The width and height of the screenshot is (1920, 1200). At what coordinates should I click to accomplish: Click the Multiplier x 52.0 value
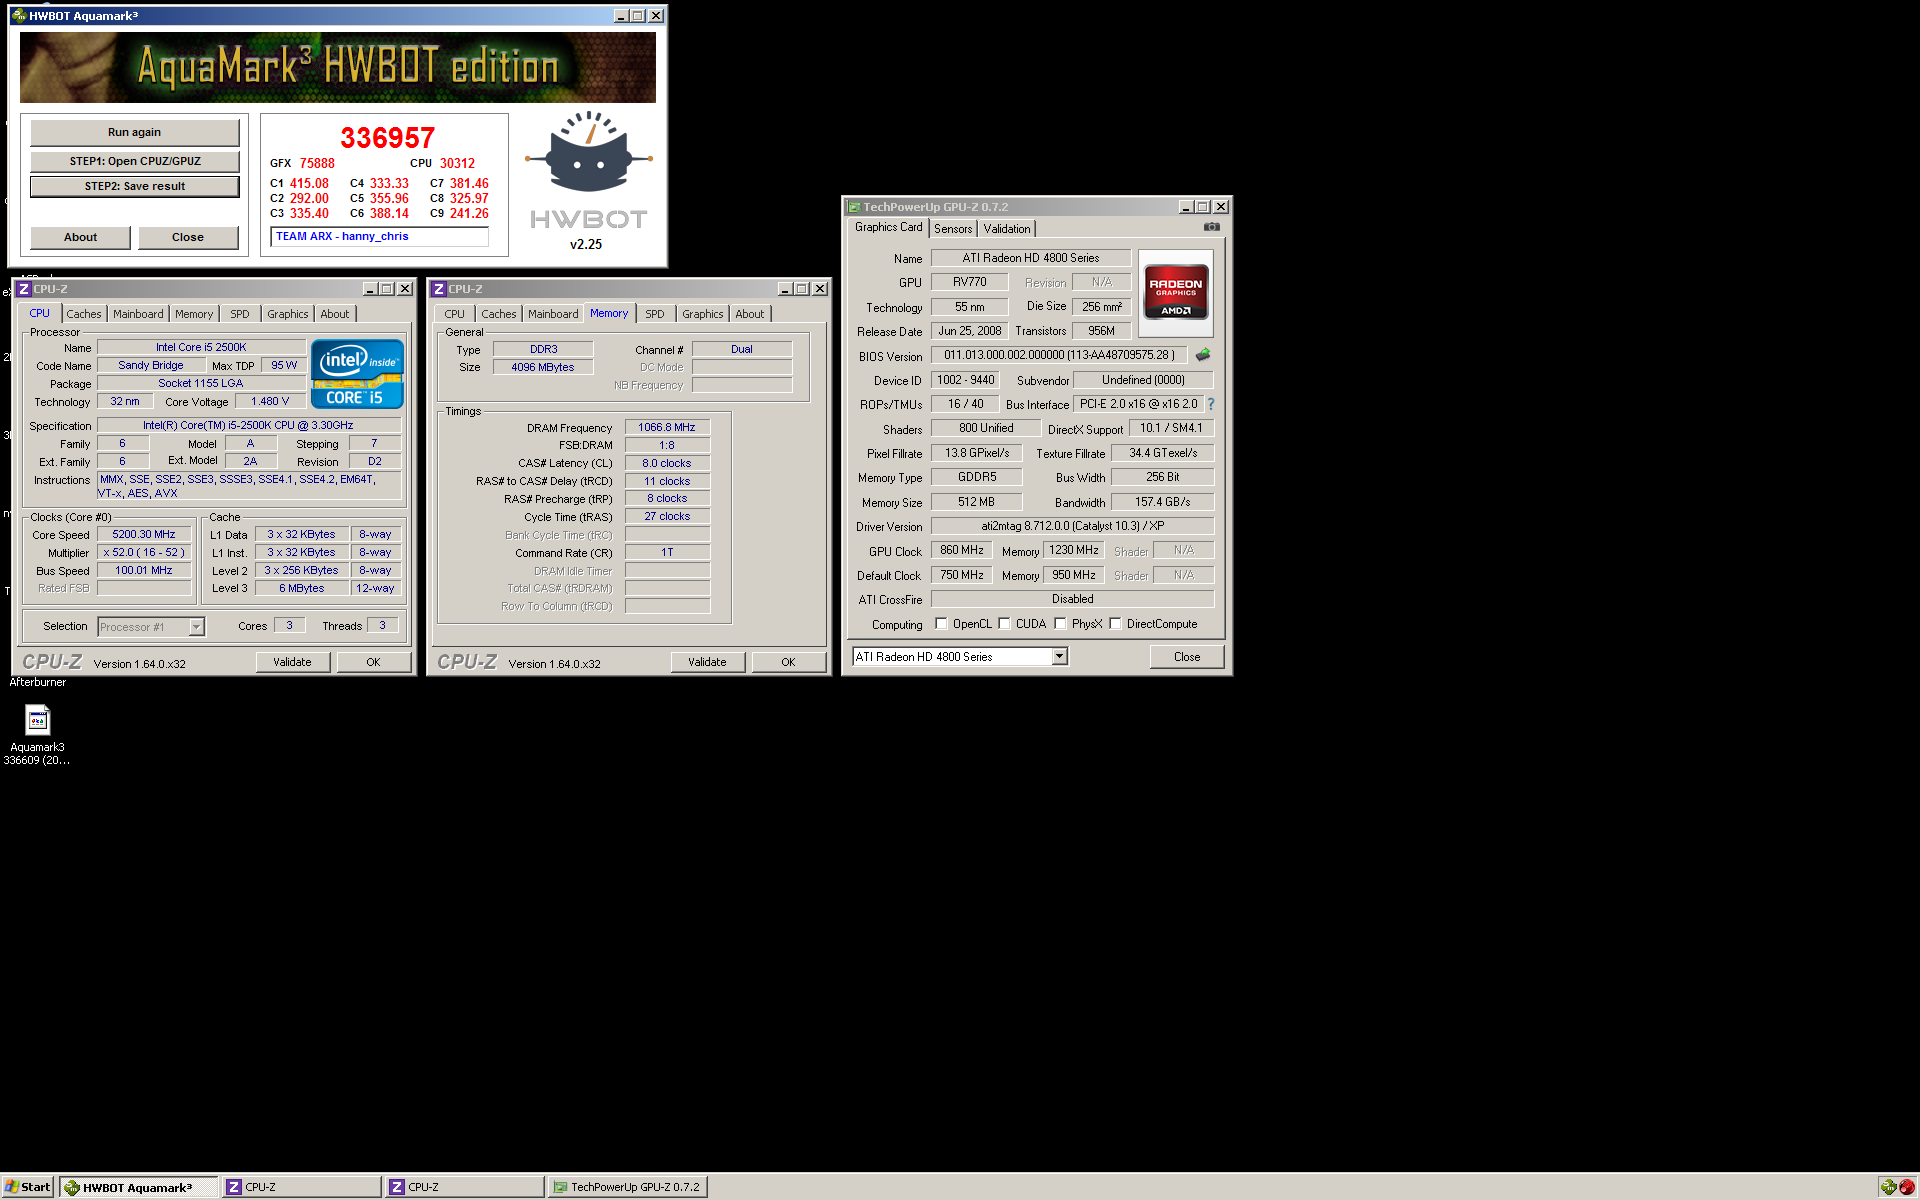pos(144,553)
